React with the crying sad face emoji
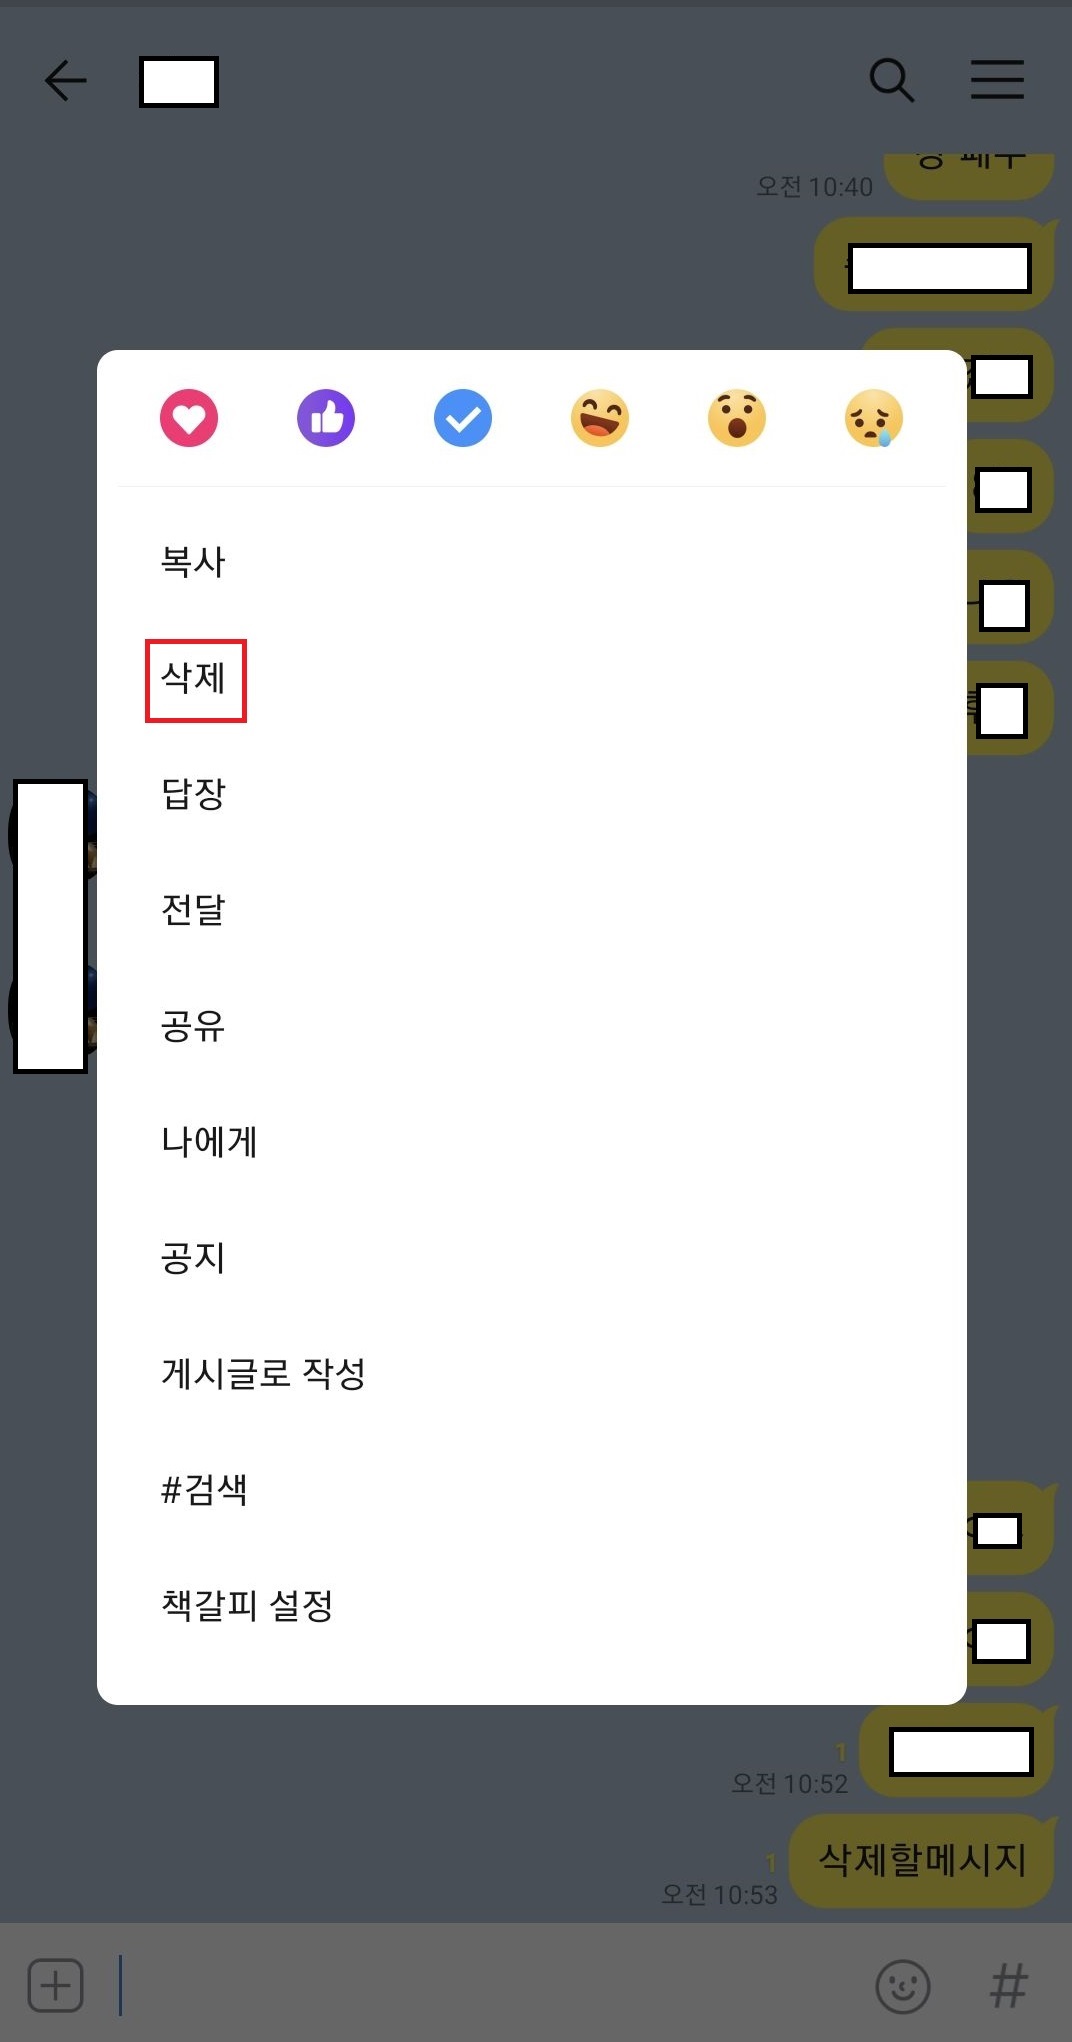This screenshot has height=2042, width=1072. [x=874, y=418]
